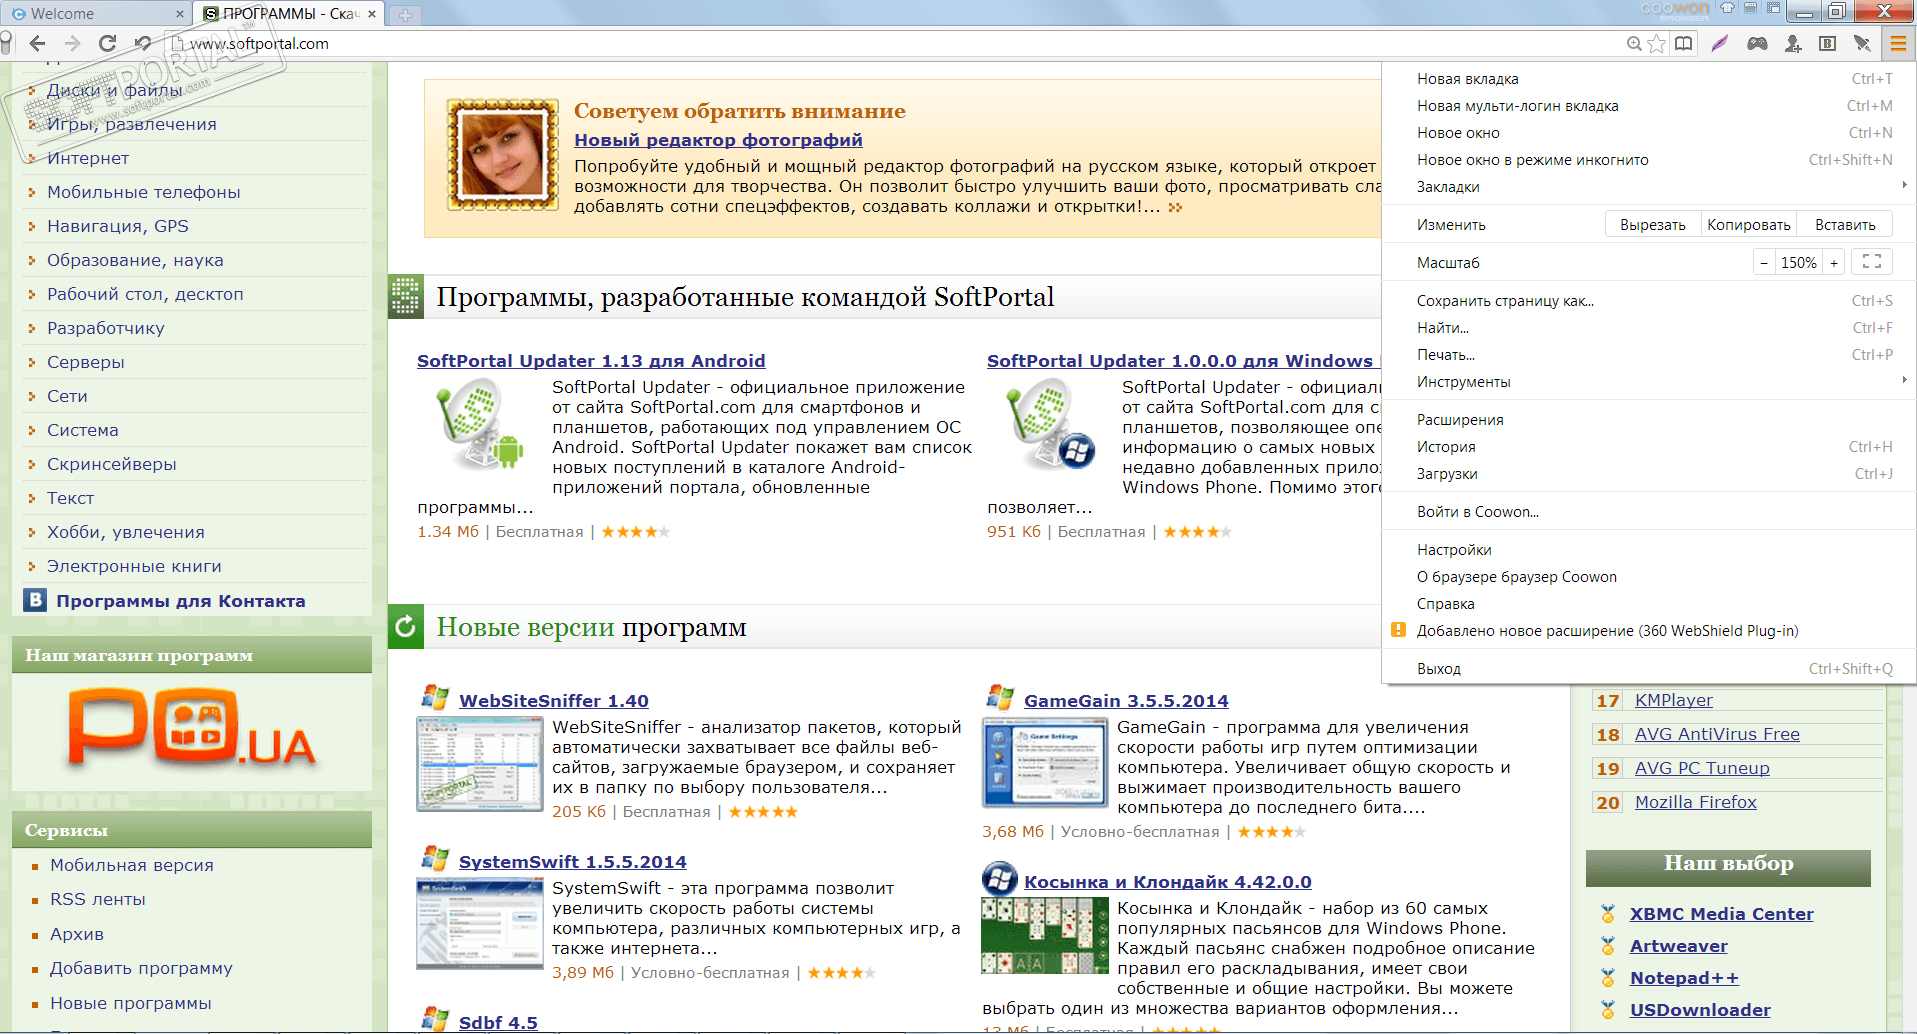The image size is (1917, 1034).
Task: Click Войти в Coowon... menu item
Action: click(x=1649, y=512)
